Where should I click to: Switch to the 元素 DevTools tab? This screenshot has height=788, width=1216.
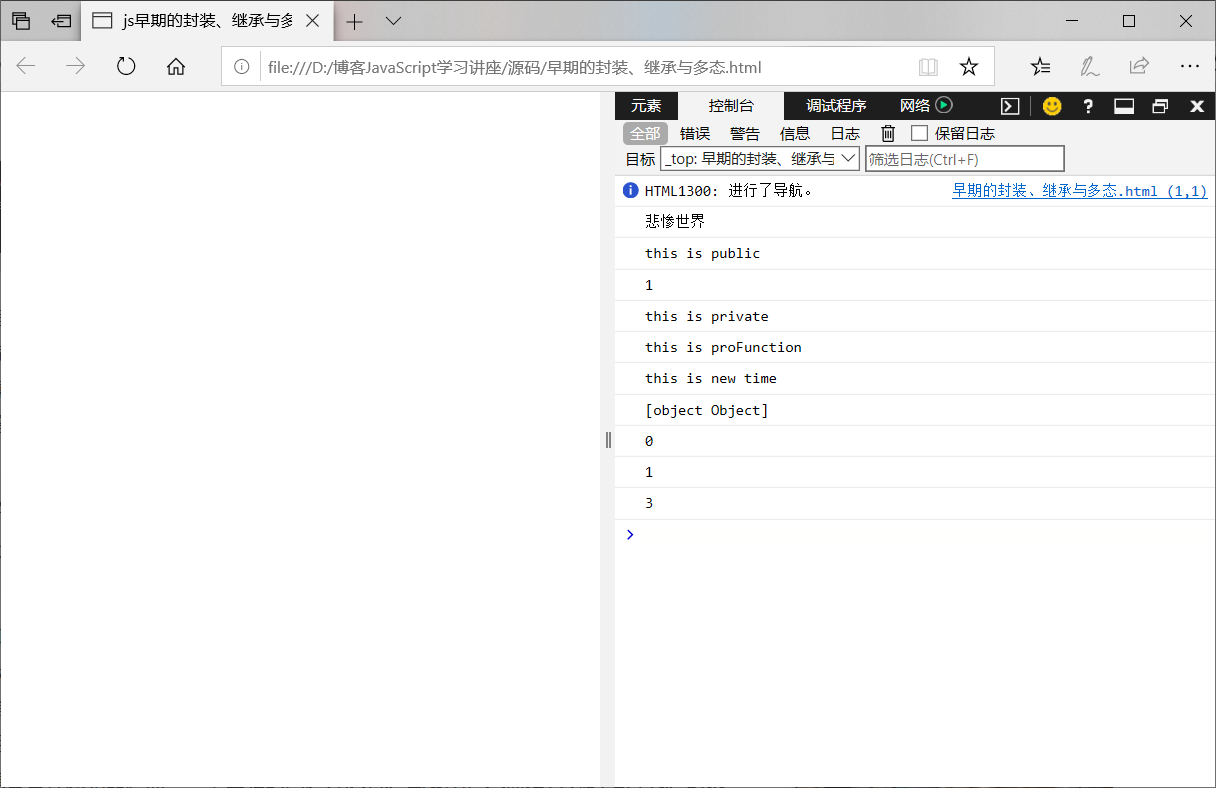point(646,106)
